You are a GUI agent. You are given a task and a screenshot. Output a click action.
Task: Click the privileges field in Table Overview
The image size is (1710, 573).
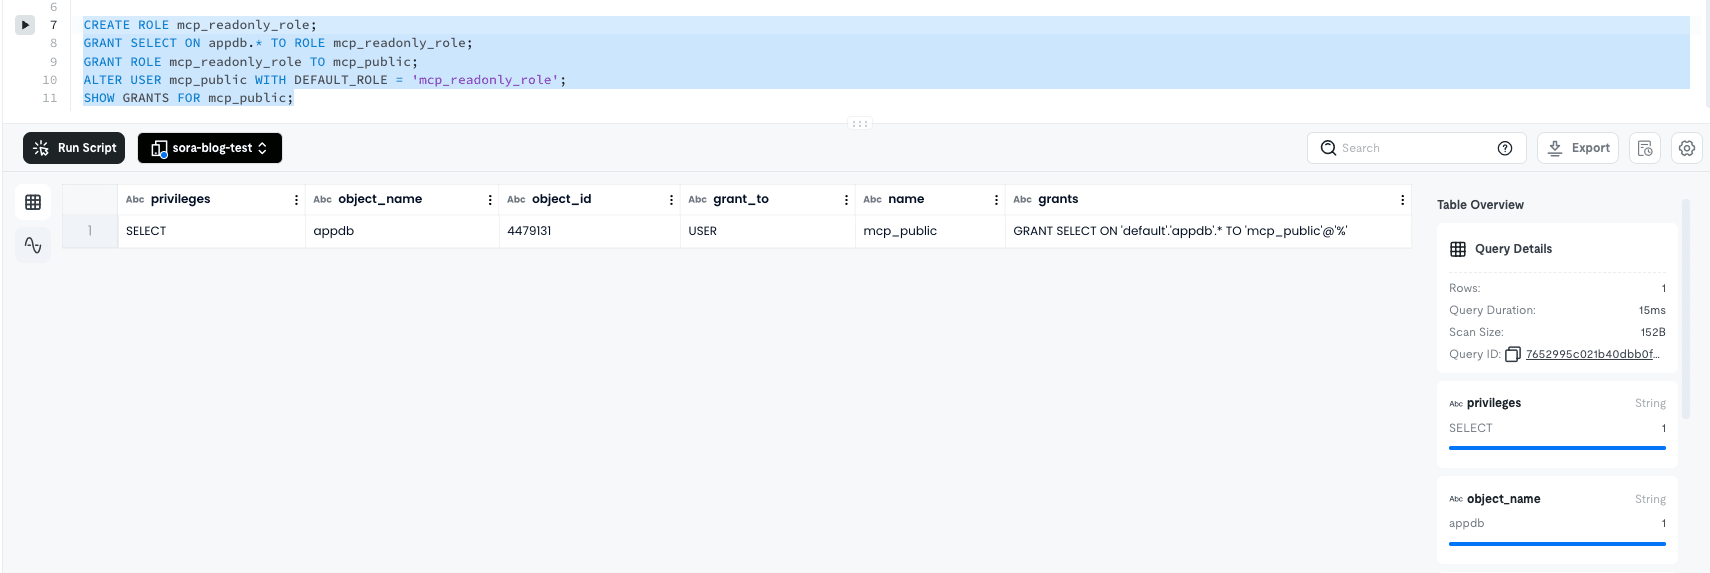click(x=1493, y=403)
